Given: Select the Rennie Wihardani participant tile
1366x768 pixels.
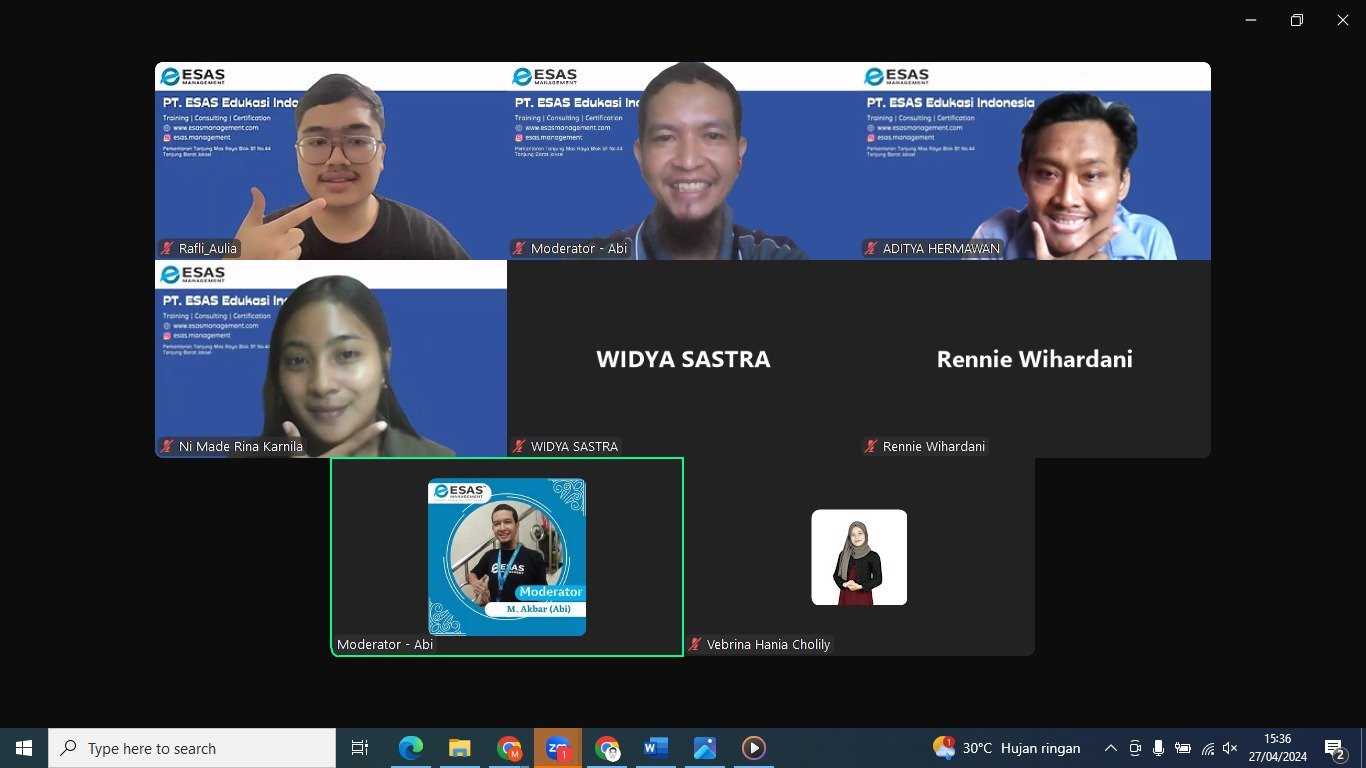Looking at the screenshot, I should pos(1035,359).
